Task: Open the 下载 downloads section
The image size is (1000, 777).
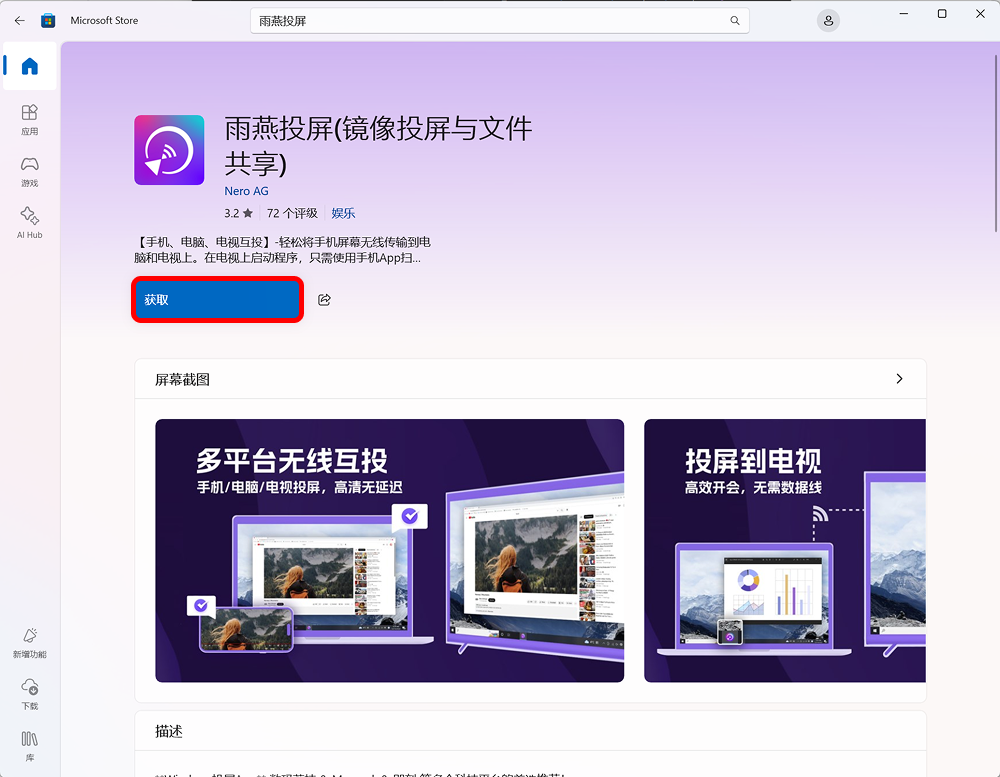Action: click(x=29, y=694)
